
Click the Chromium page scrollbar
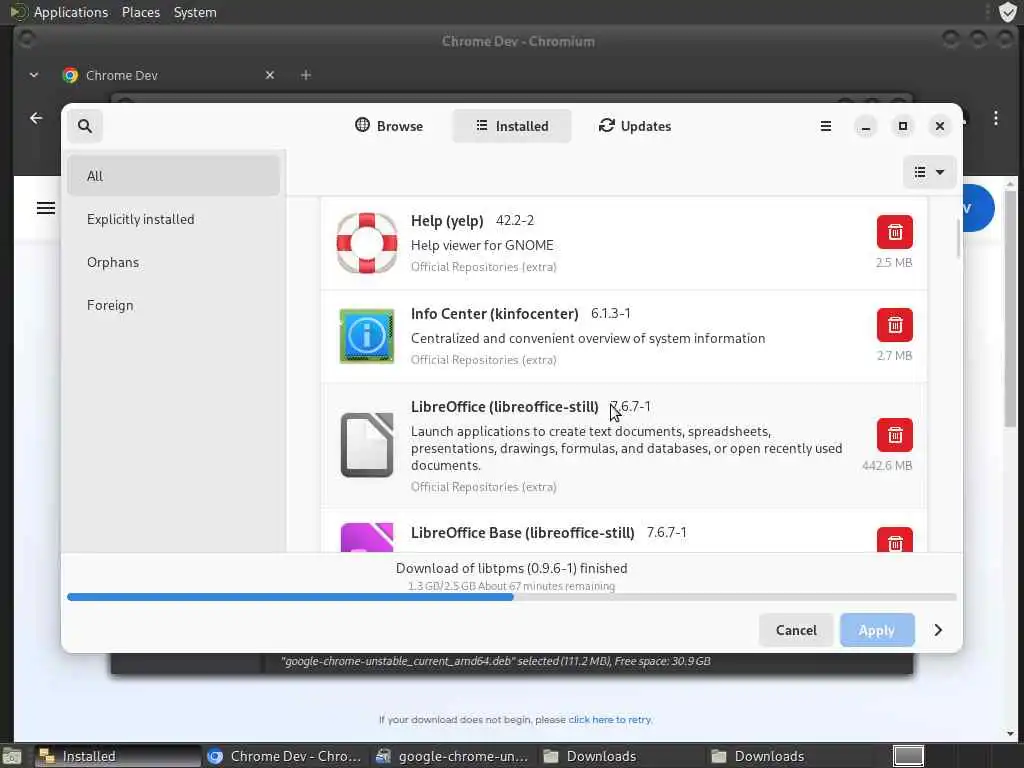pyautogui.click(x=1010, y=307)
